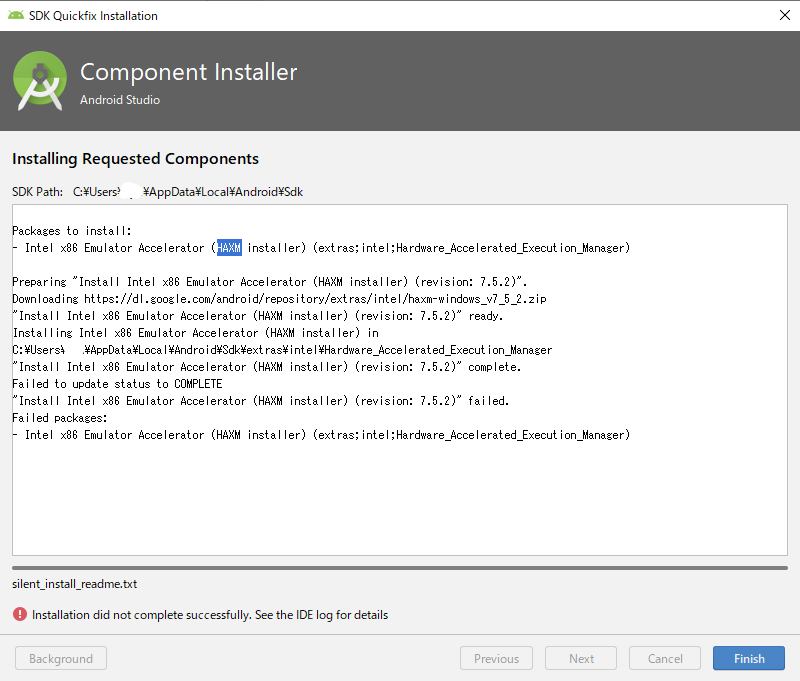
Task: Click the disabled Cancel button
Action: (x=665, y=659)
